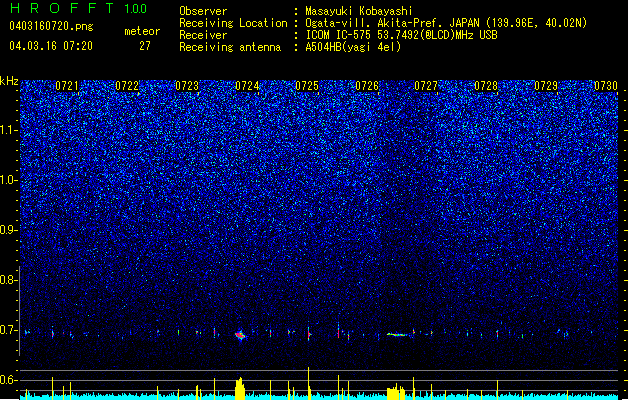This screenshot has width=629, height=400.
Task: Click the meteor label
Action: click(x=142, y=31)
